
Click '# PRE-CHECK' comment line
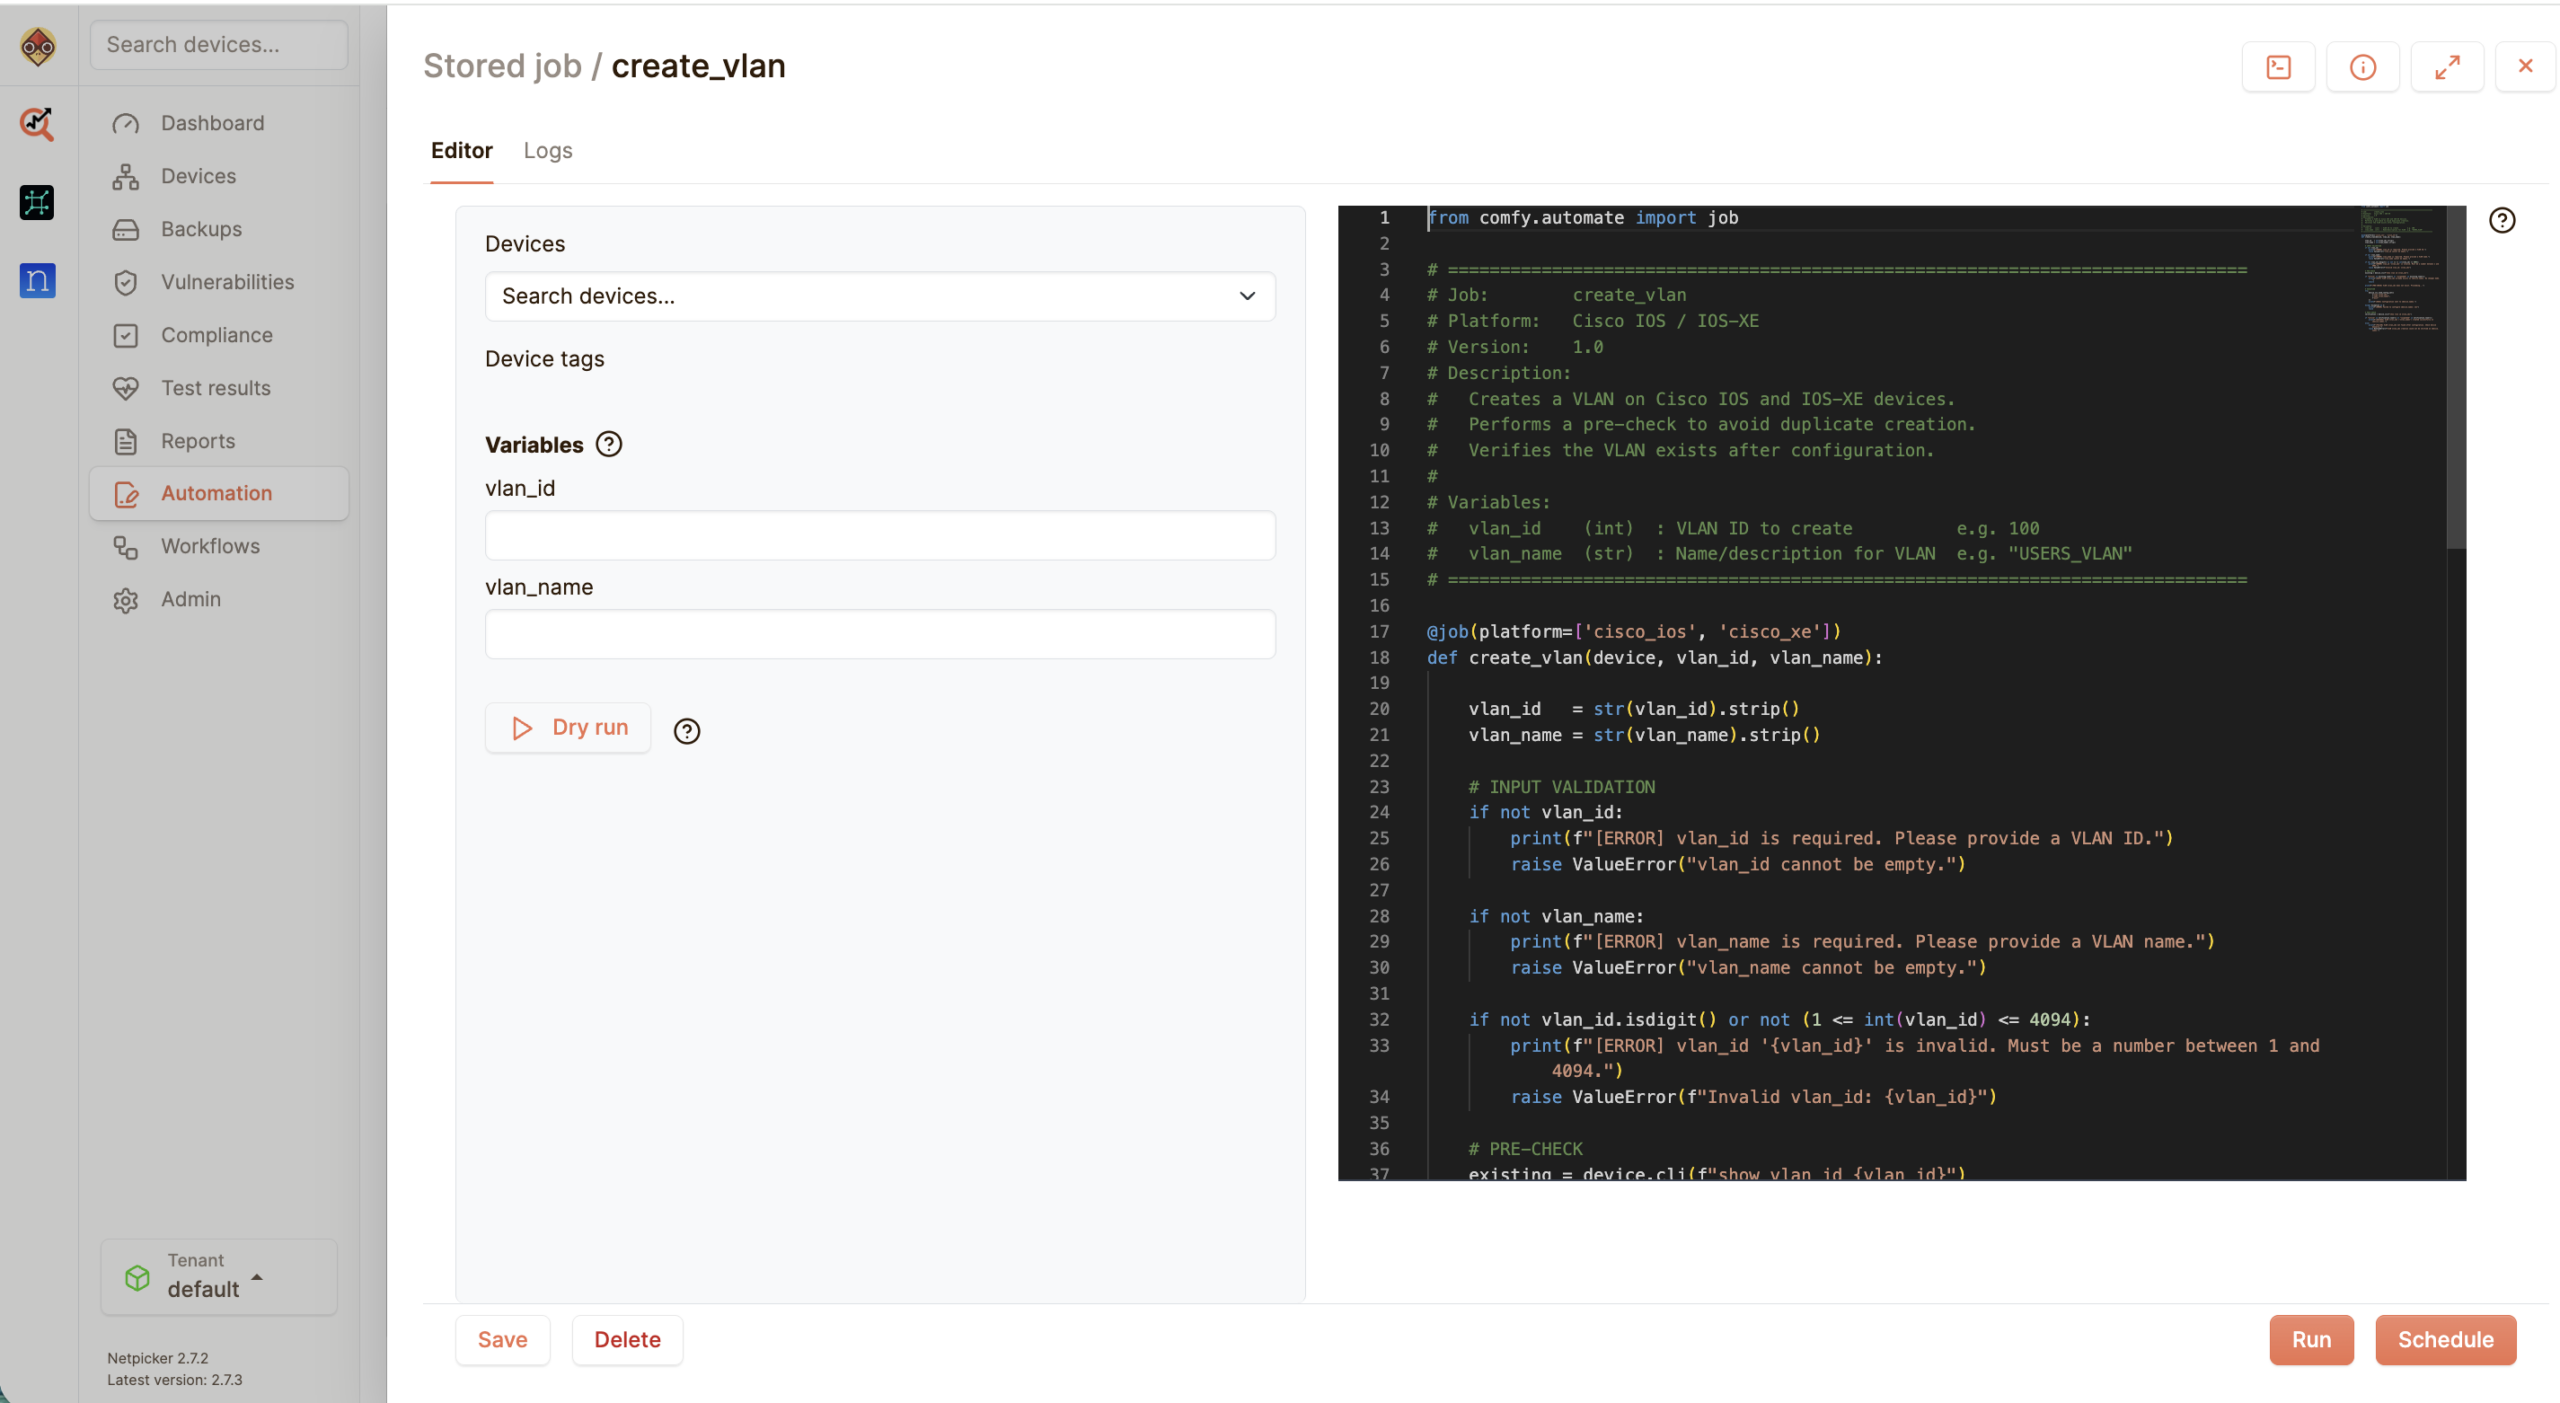(1525, 1149)
